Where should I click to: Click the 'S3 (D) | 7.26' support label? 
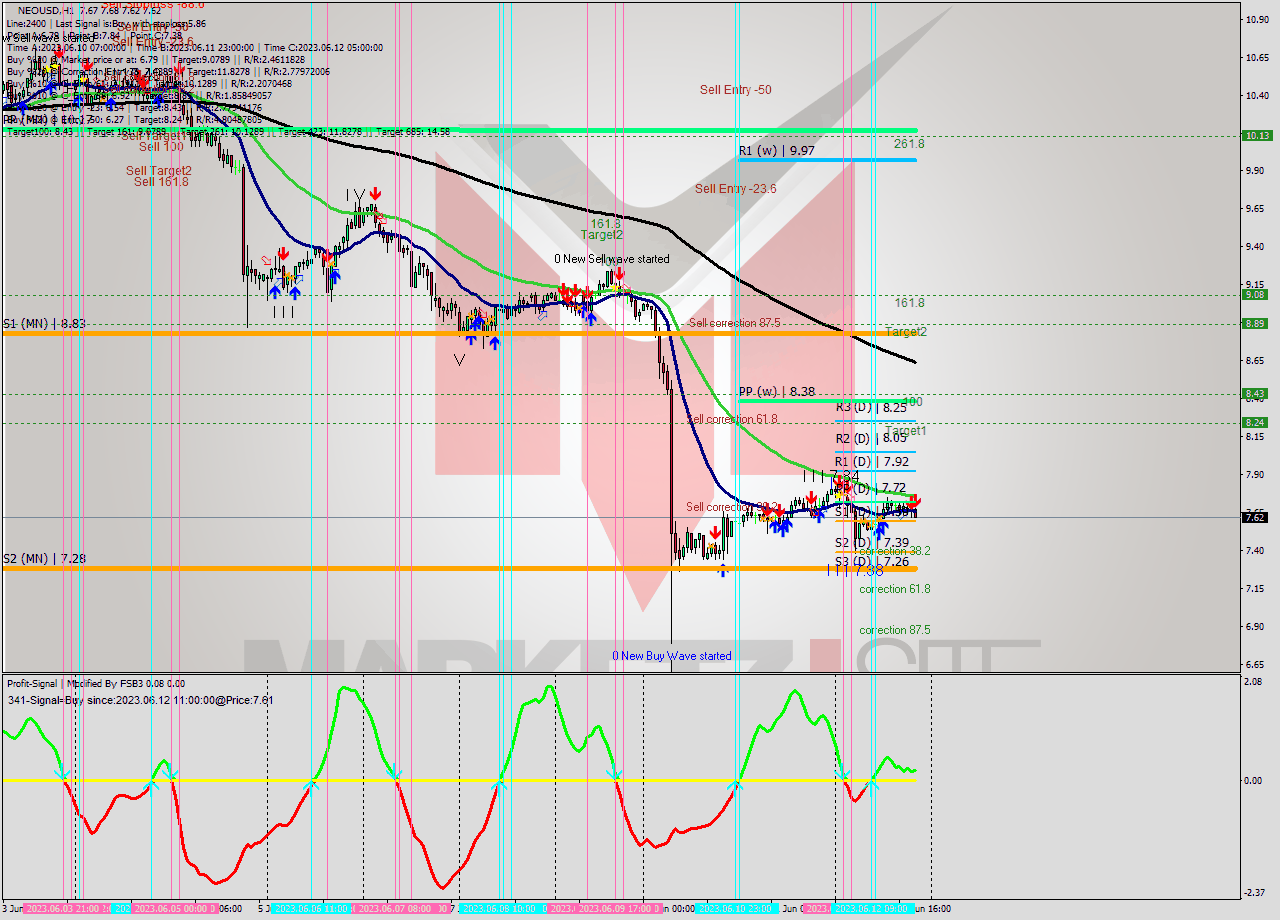(871, 562)
